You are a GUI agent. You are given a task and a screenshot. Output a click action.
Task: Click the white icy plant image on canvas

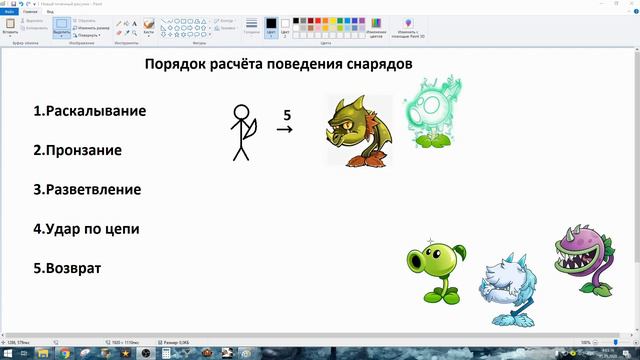[509, 290]
